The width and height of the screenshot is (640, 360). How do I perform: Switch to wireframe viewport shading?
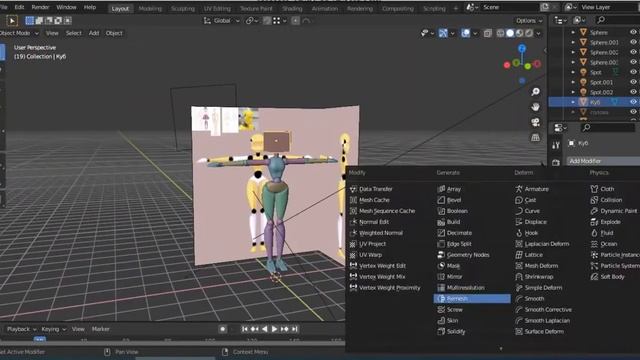pyautogui.click(x=500, y=33)
